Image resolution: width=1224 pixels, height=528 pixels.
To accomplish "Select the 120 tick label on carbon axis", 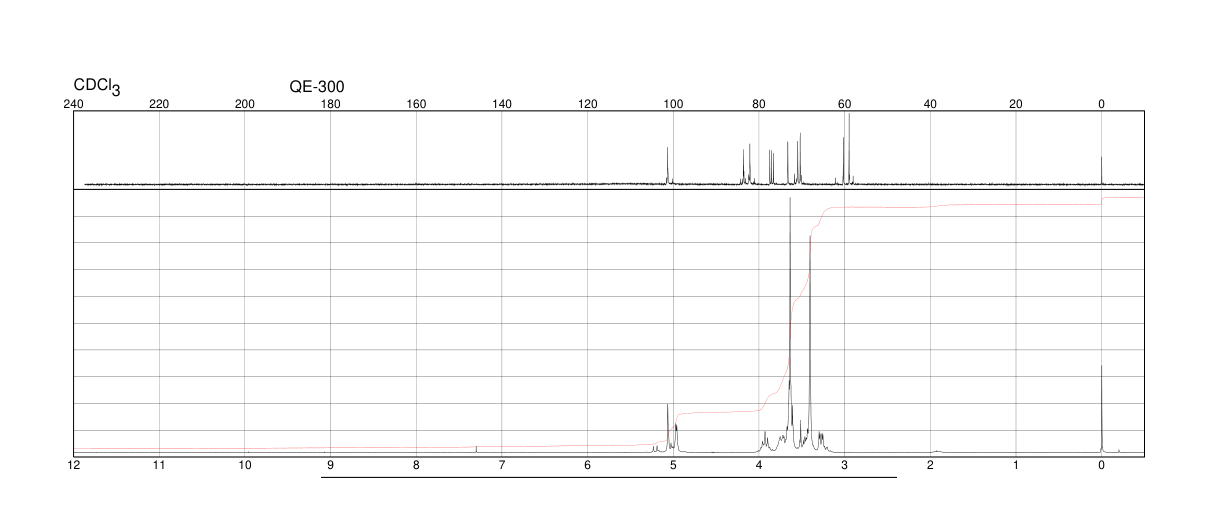I will click(588, 104).
